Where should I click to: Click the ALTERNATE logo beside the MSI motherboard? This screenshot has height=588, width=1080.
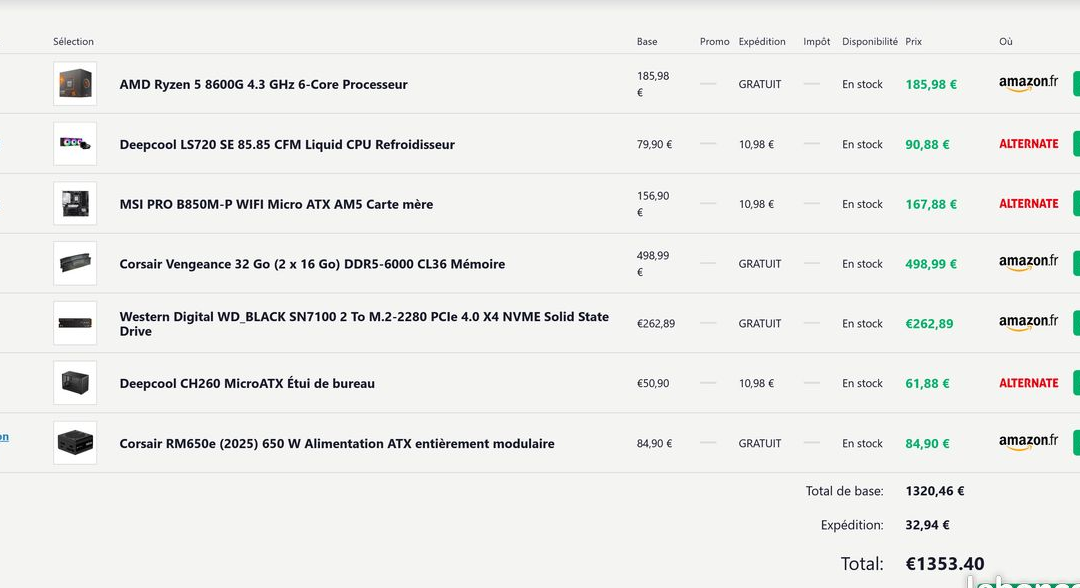point(1029,203)
